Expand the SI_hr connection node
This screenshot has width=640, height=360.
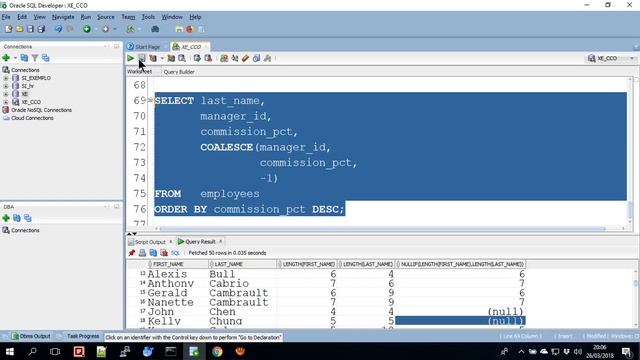[x=6, y=86]
